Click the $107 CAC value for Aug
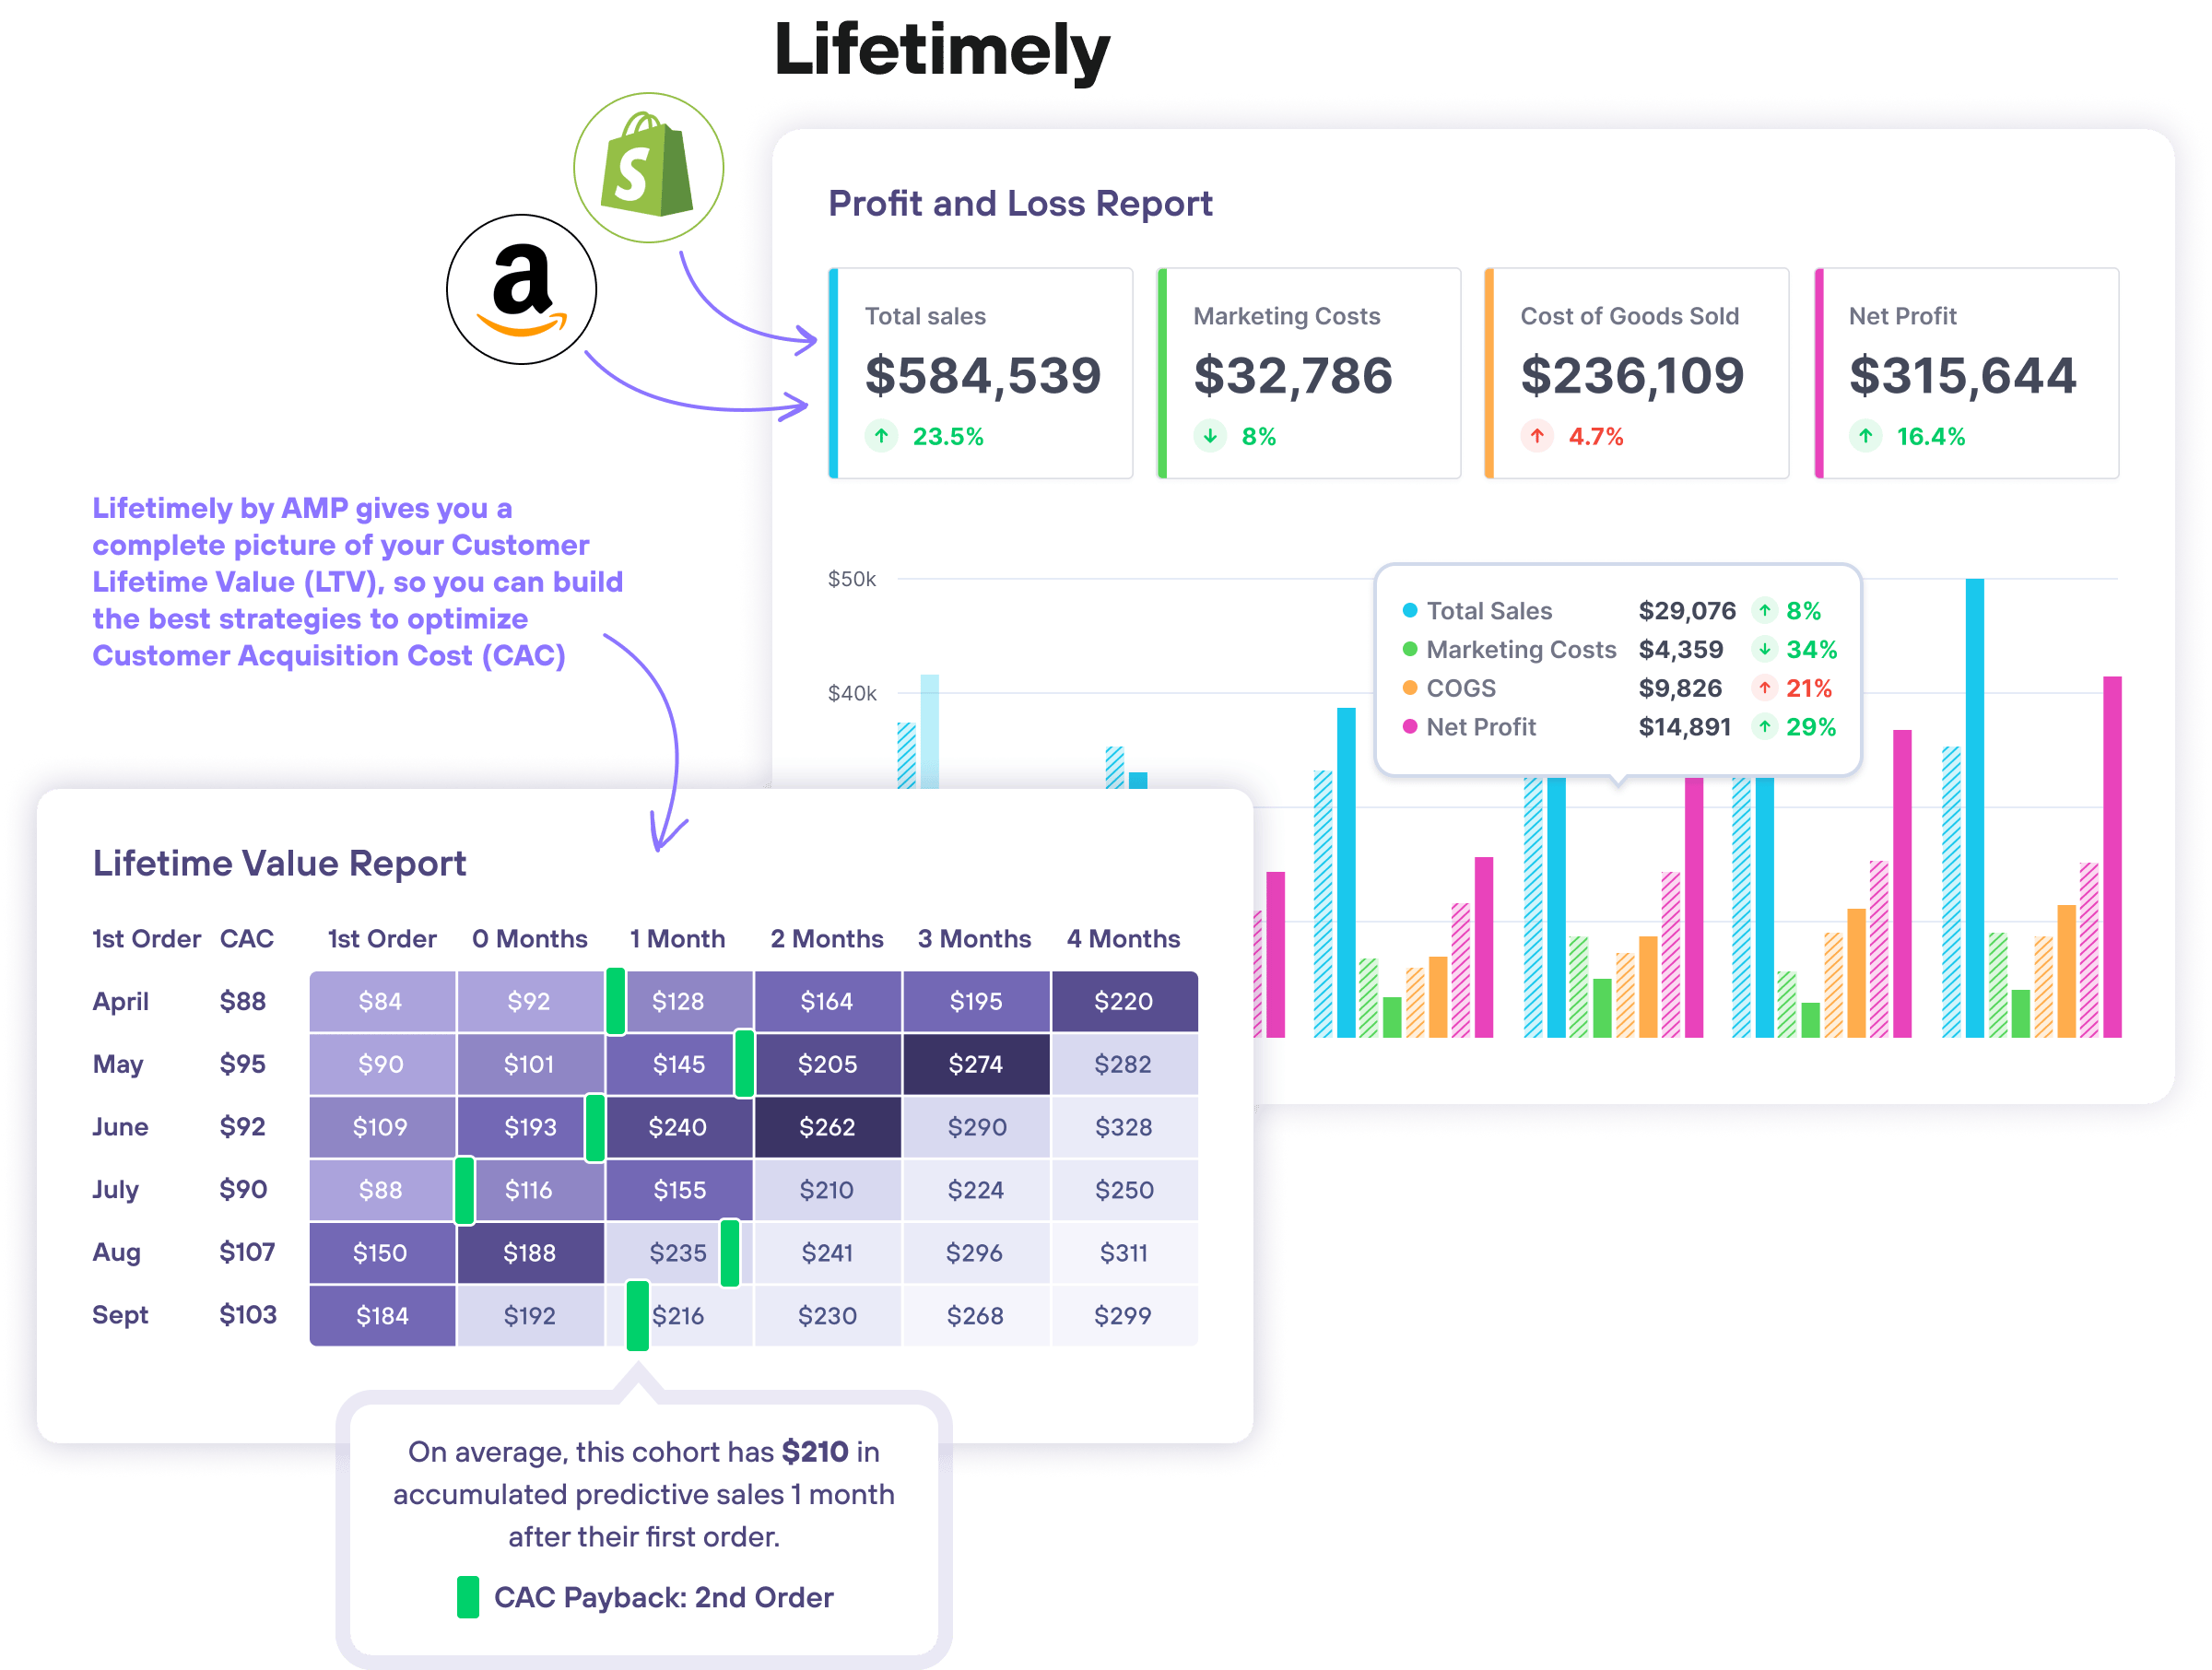The image size is (2212, 1670). click(247, 1252)
